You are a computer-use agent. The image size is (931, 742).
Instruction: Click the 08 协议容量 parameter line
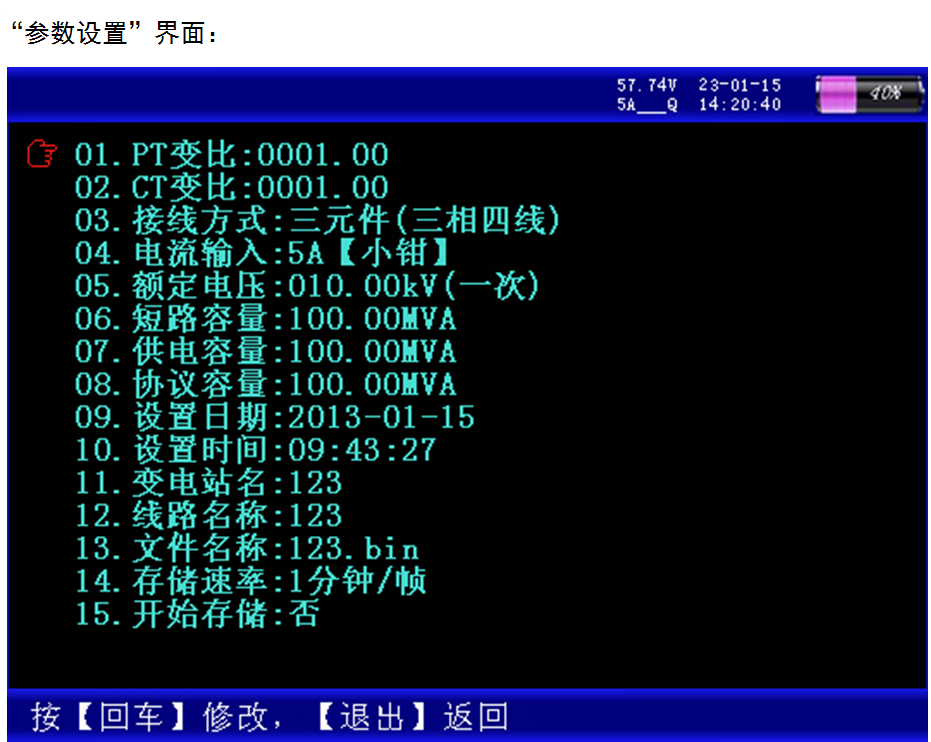265,385
